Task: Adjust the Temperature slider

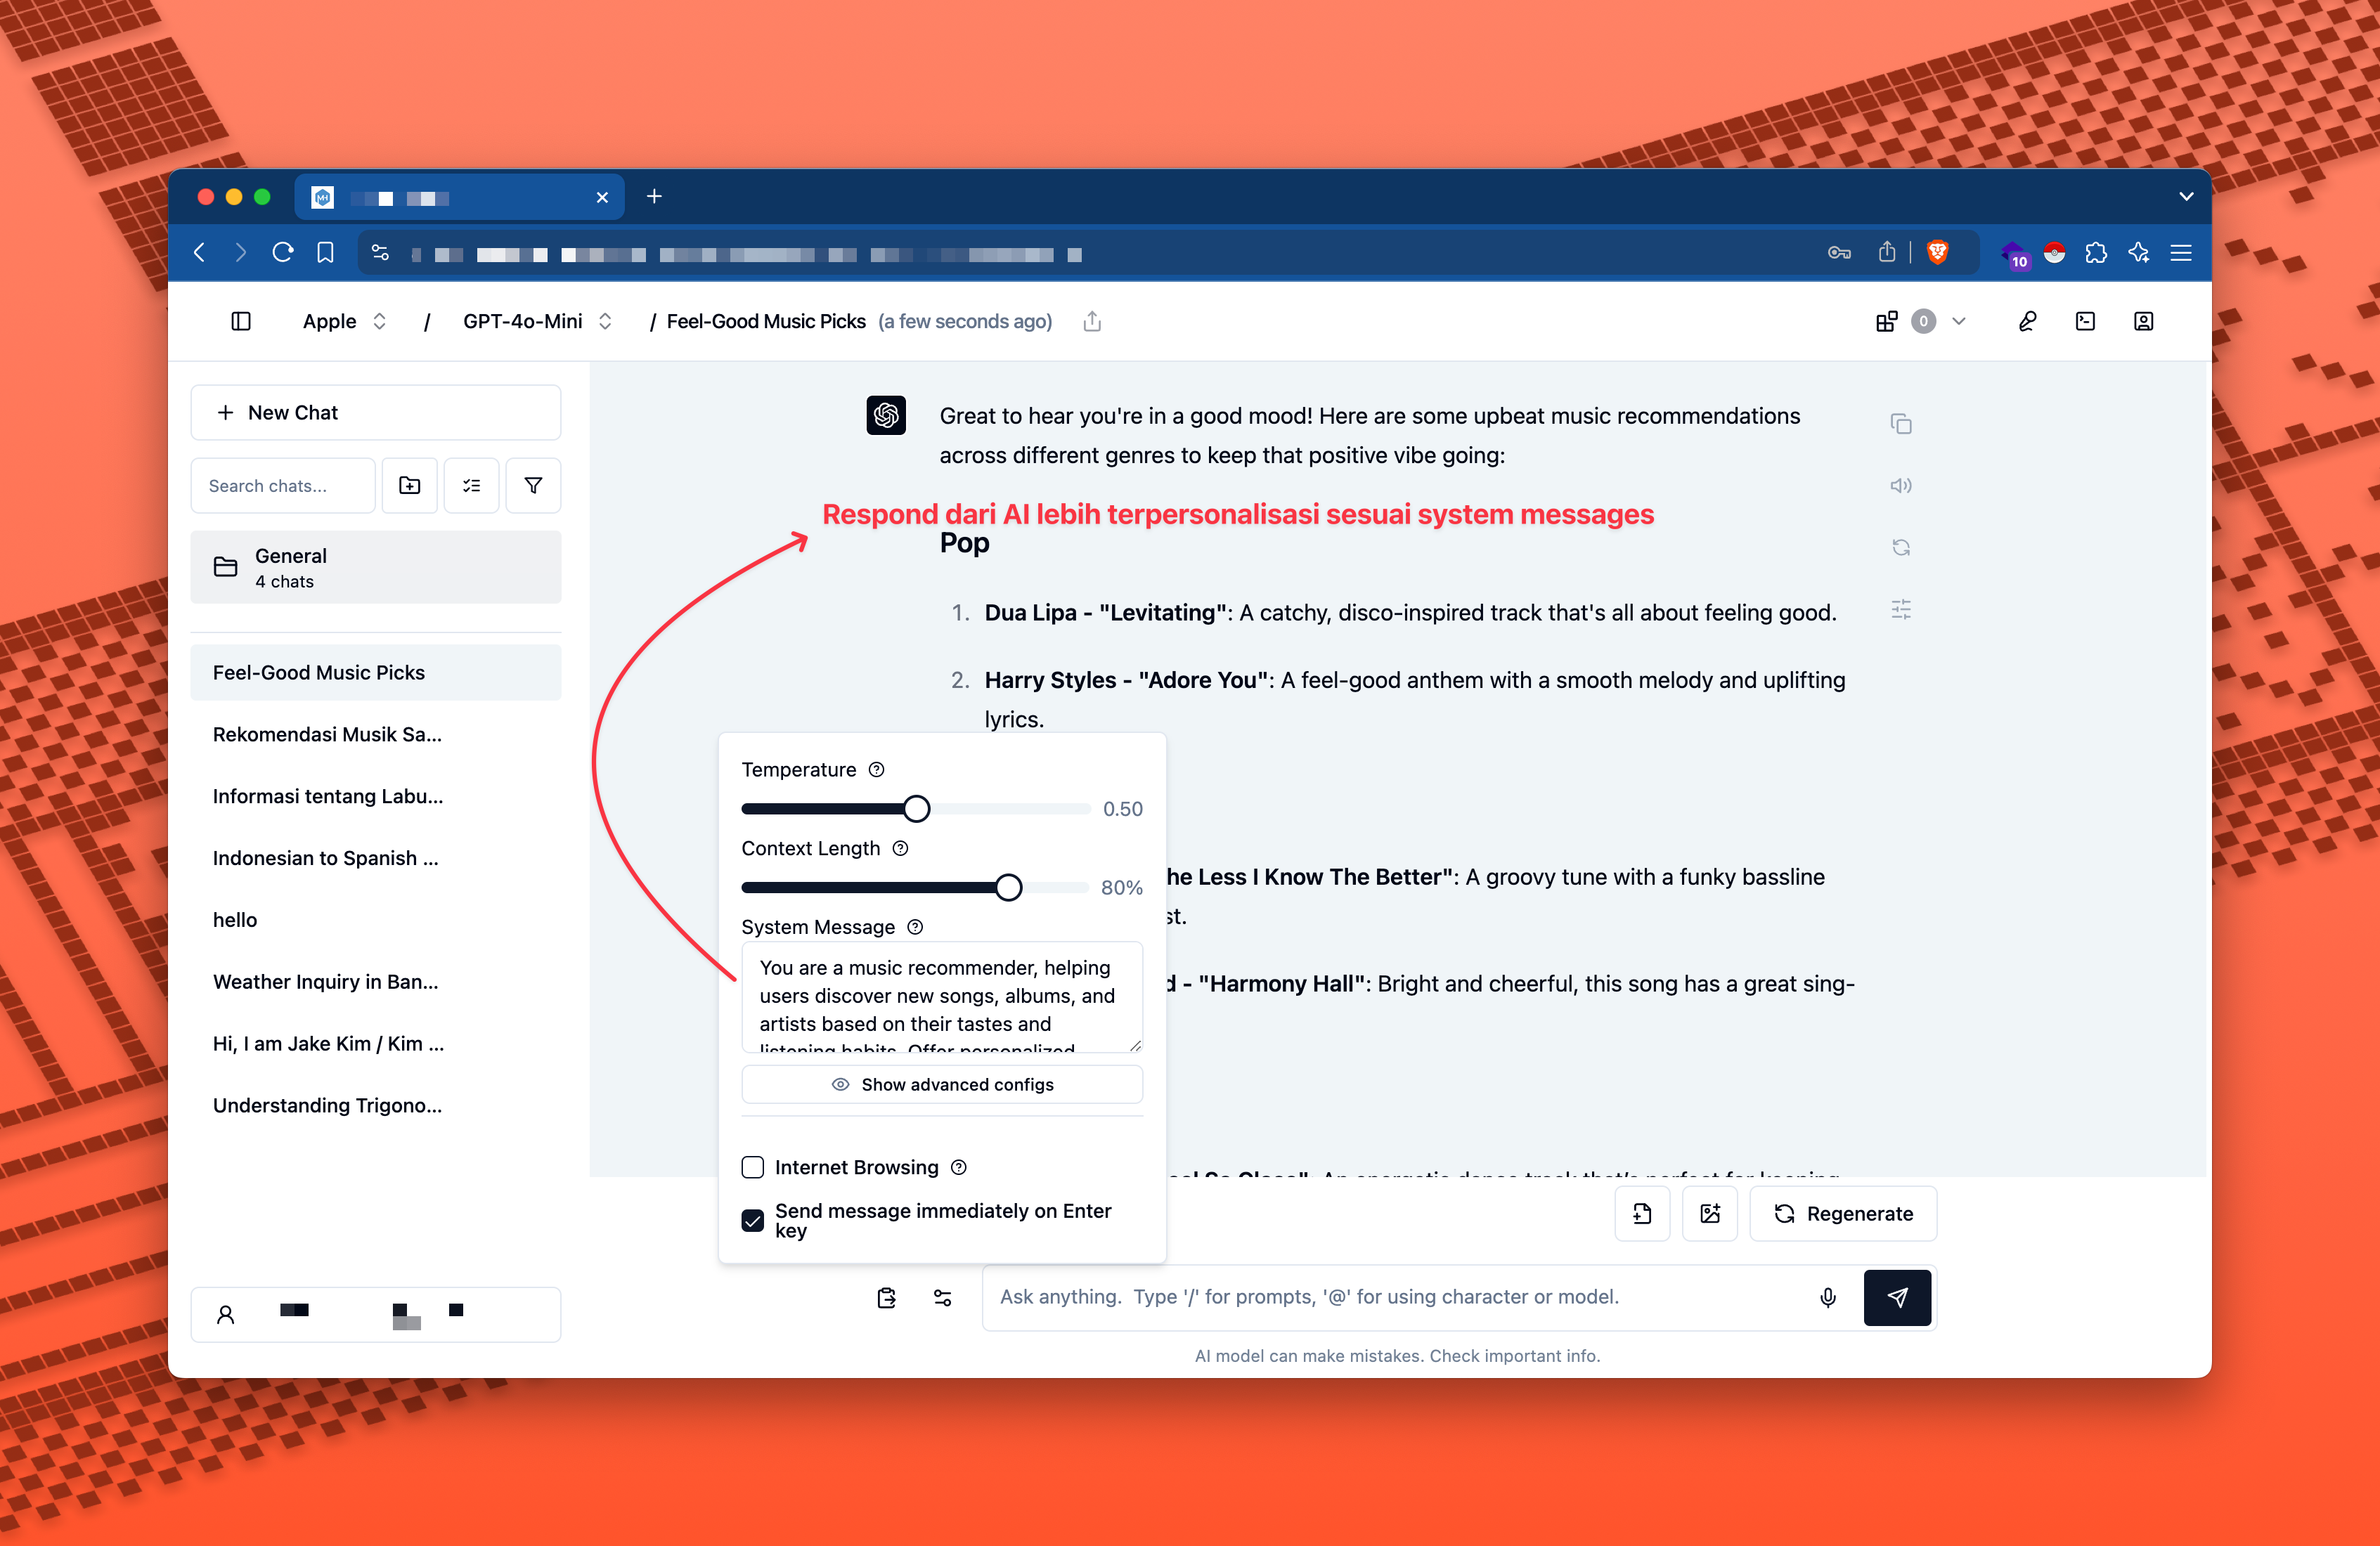Action: point(916,809)
